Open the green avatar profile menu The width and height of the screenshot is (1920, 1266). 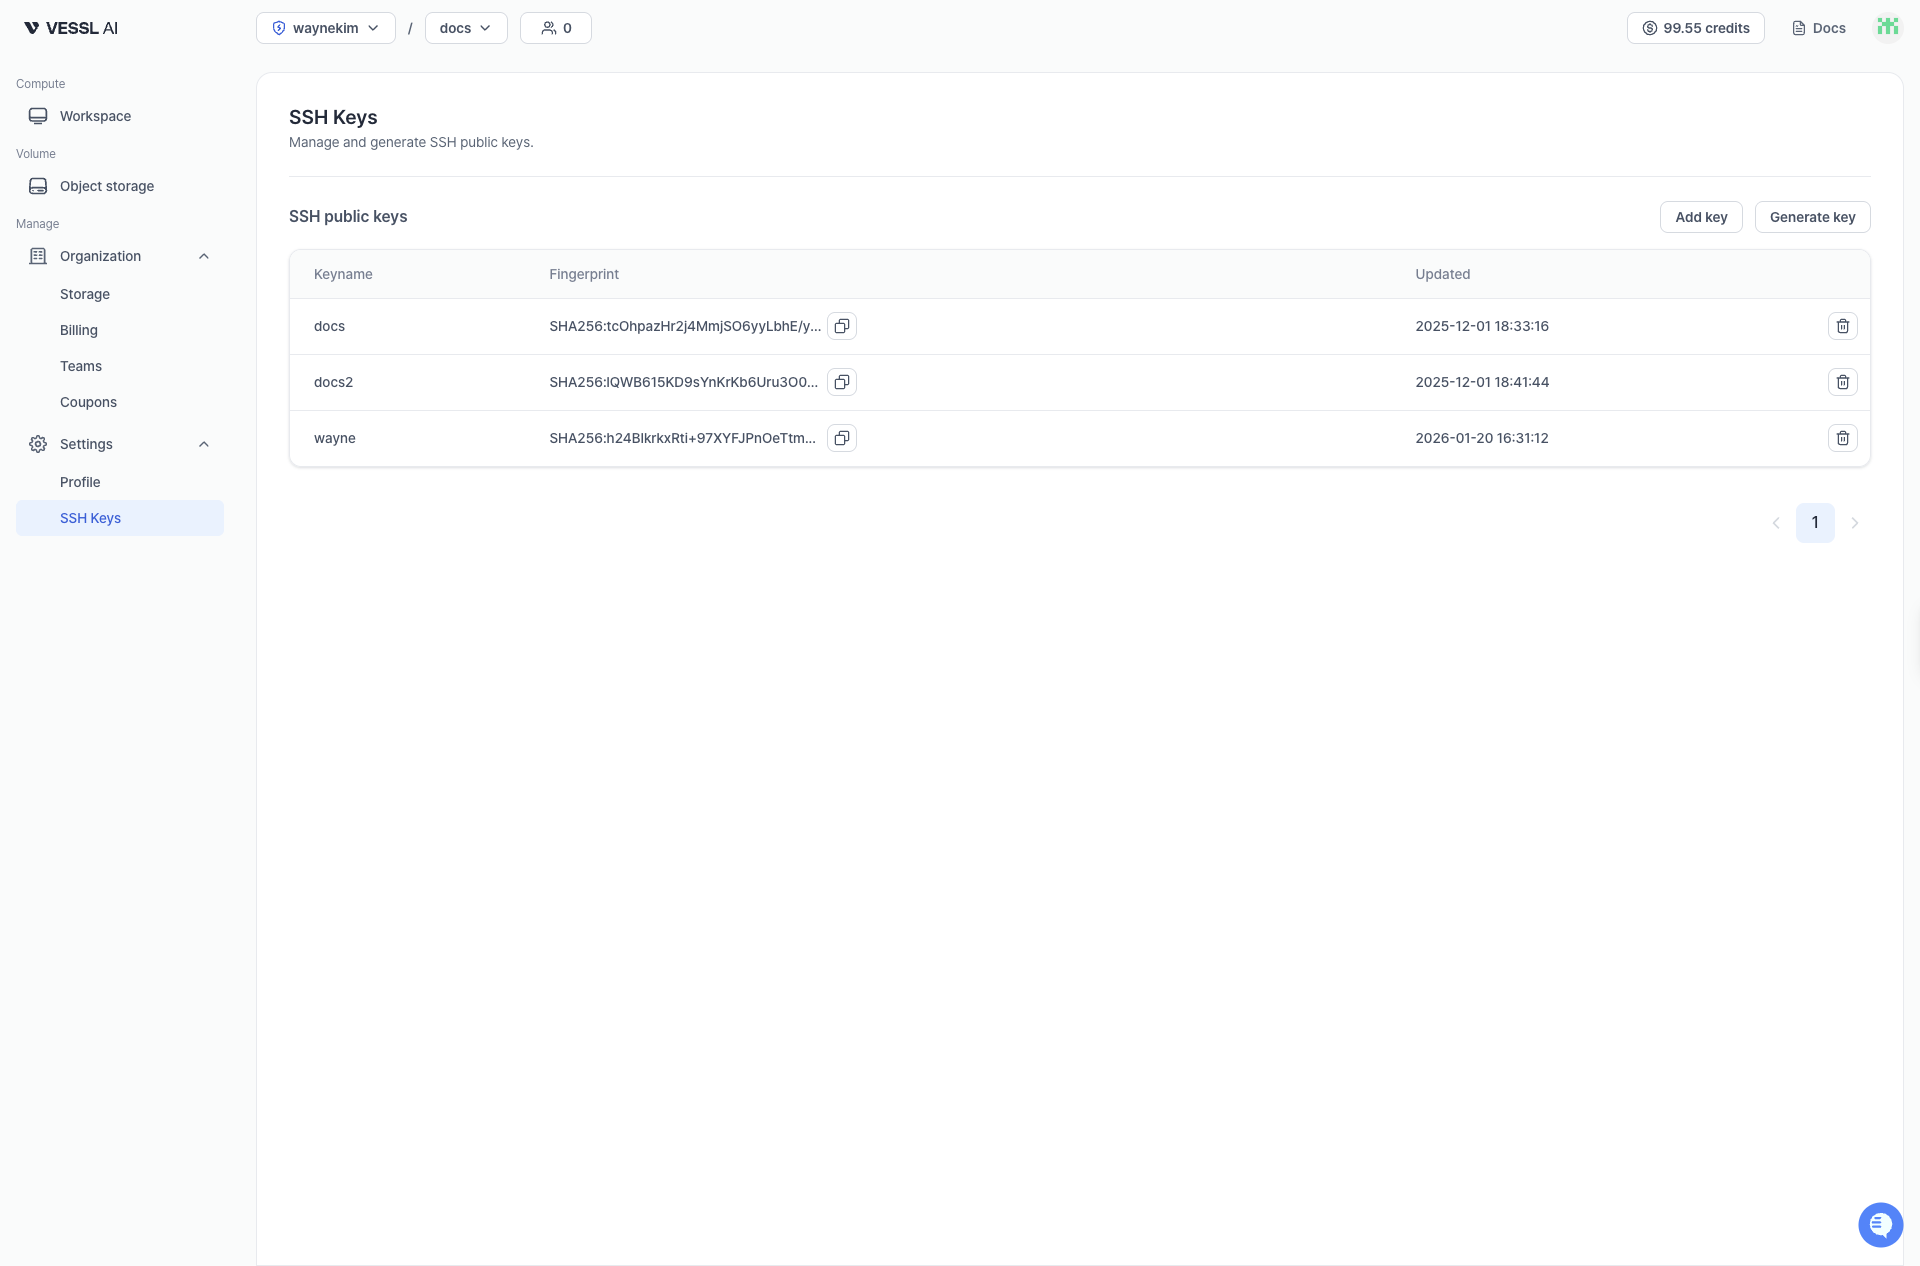pos(1887,27)
